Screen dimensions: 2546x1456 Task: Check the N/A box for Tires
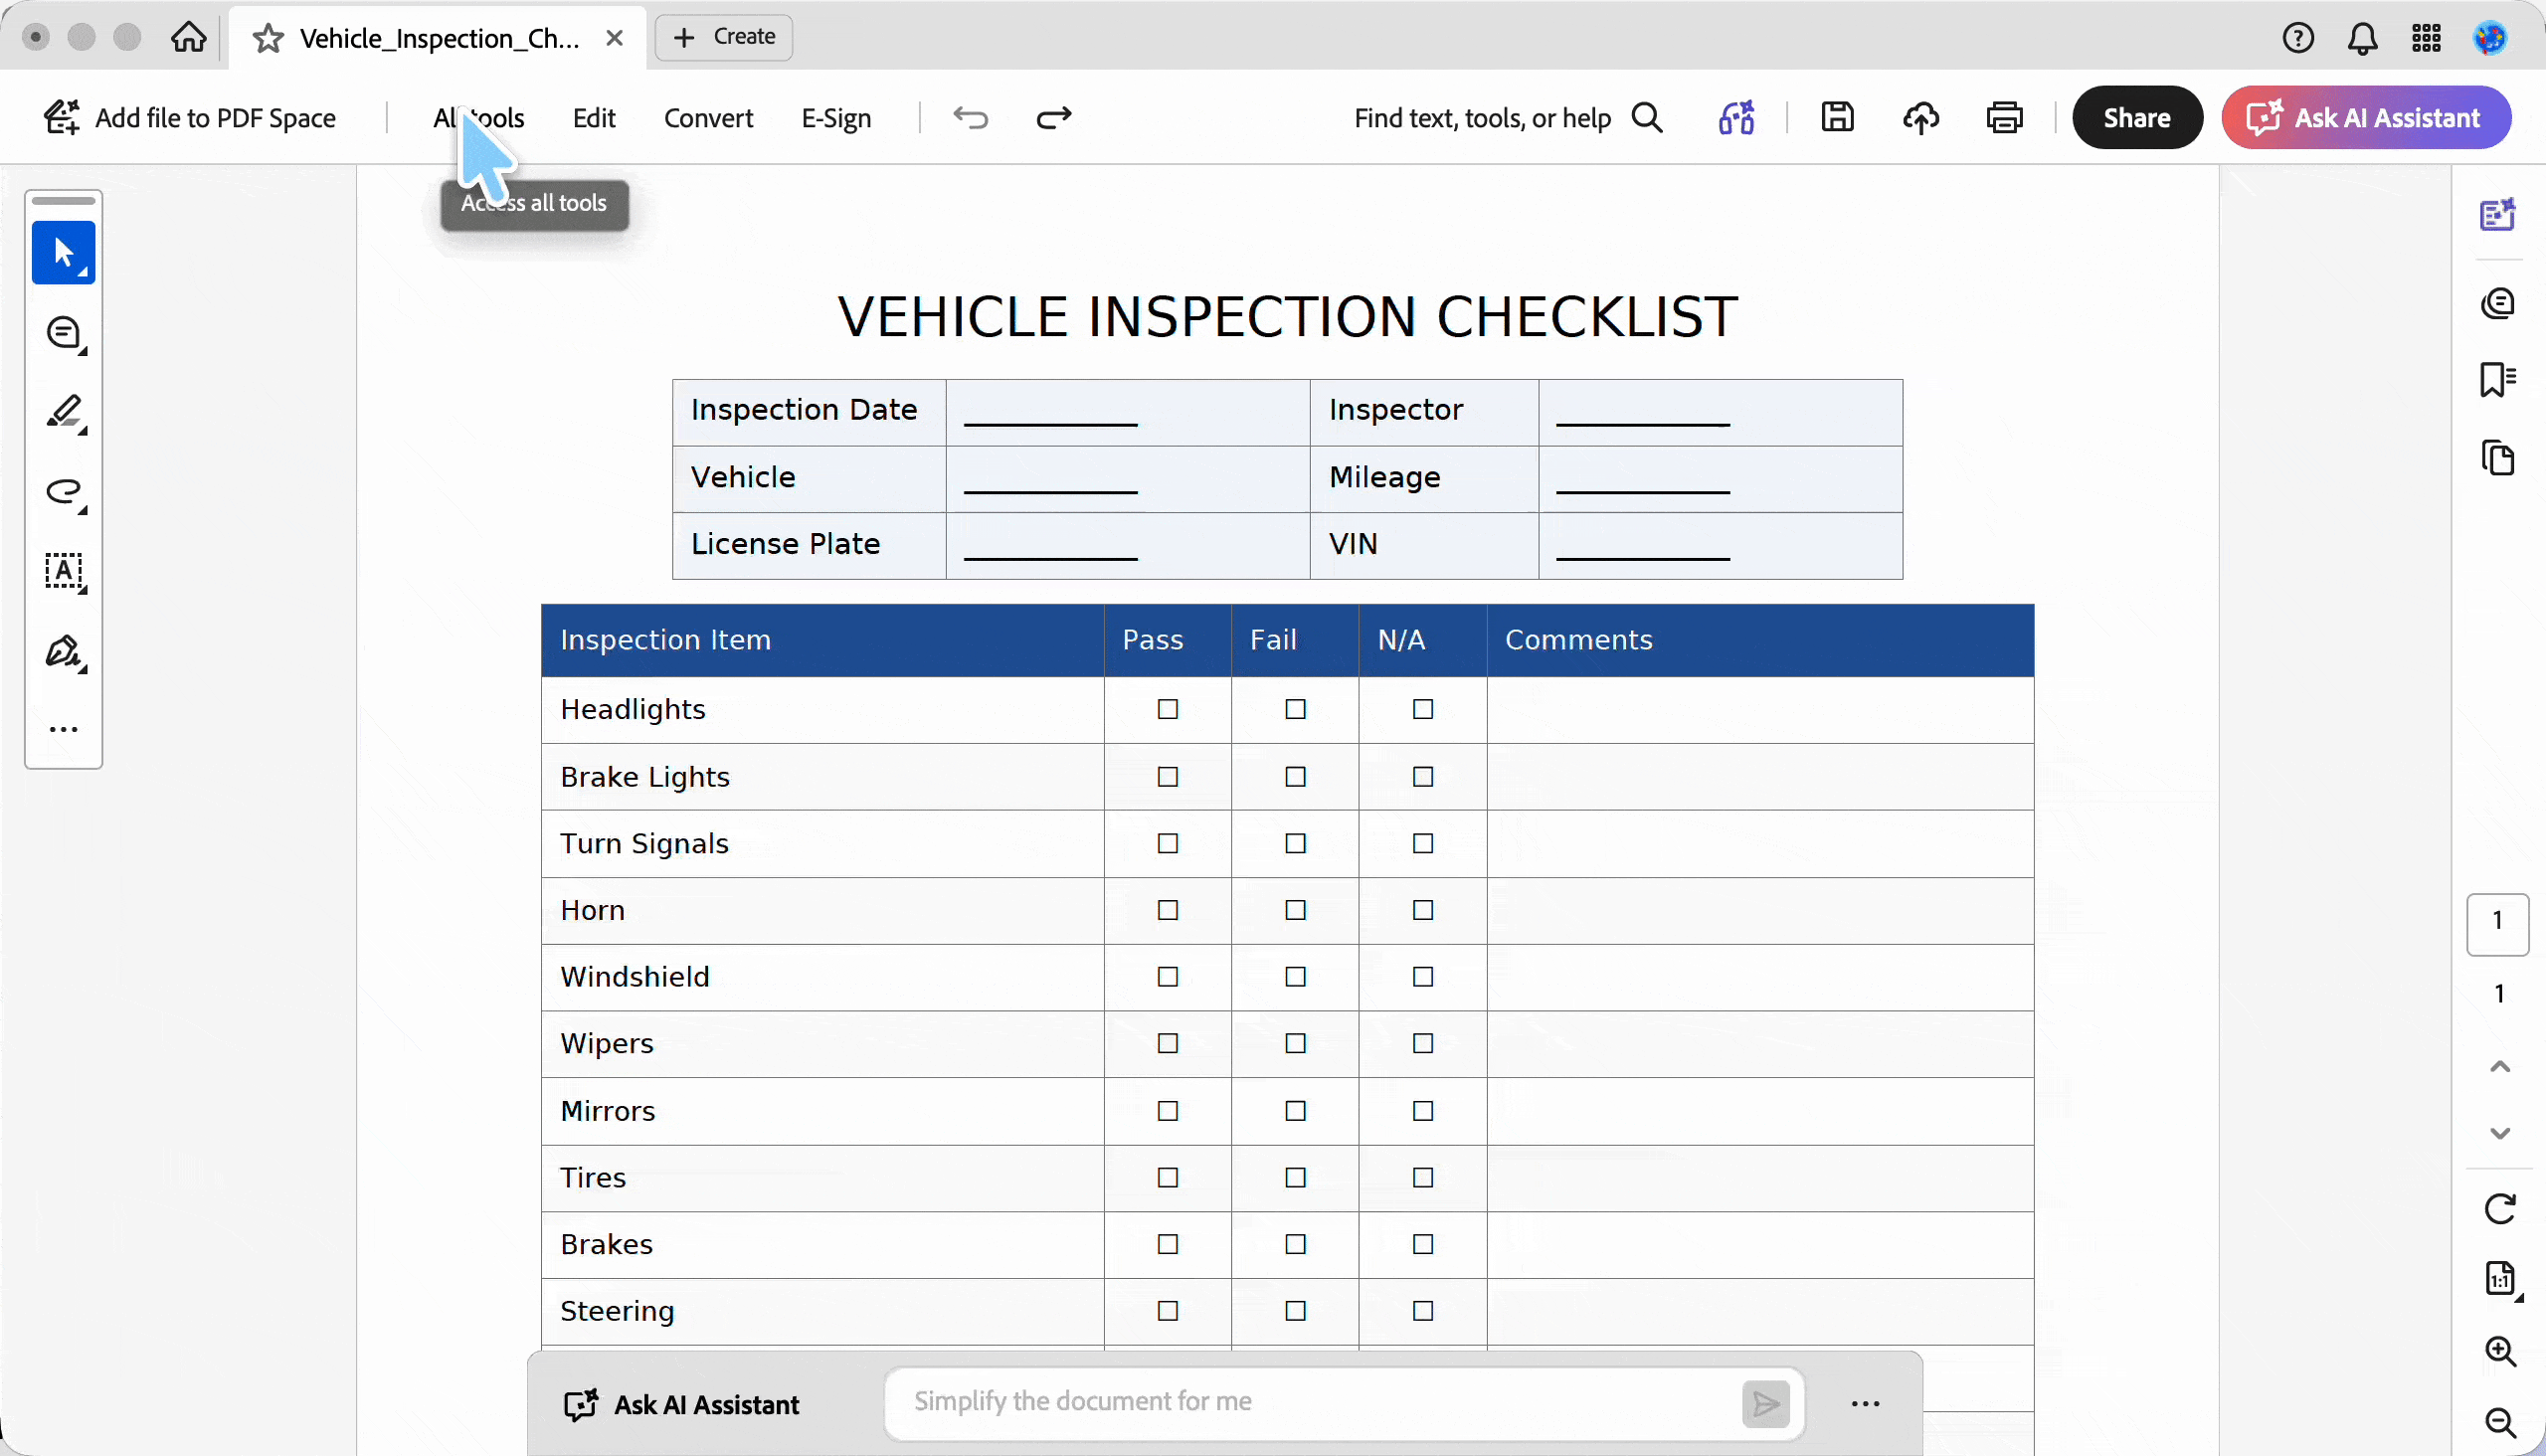pyautogui.click(x=1422, y=1178)
